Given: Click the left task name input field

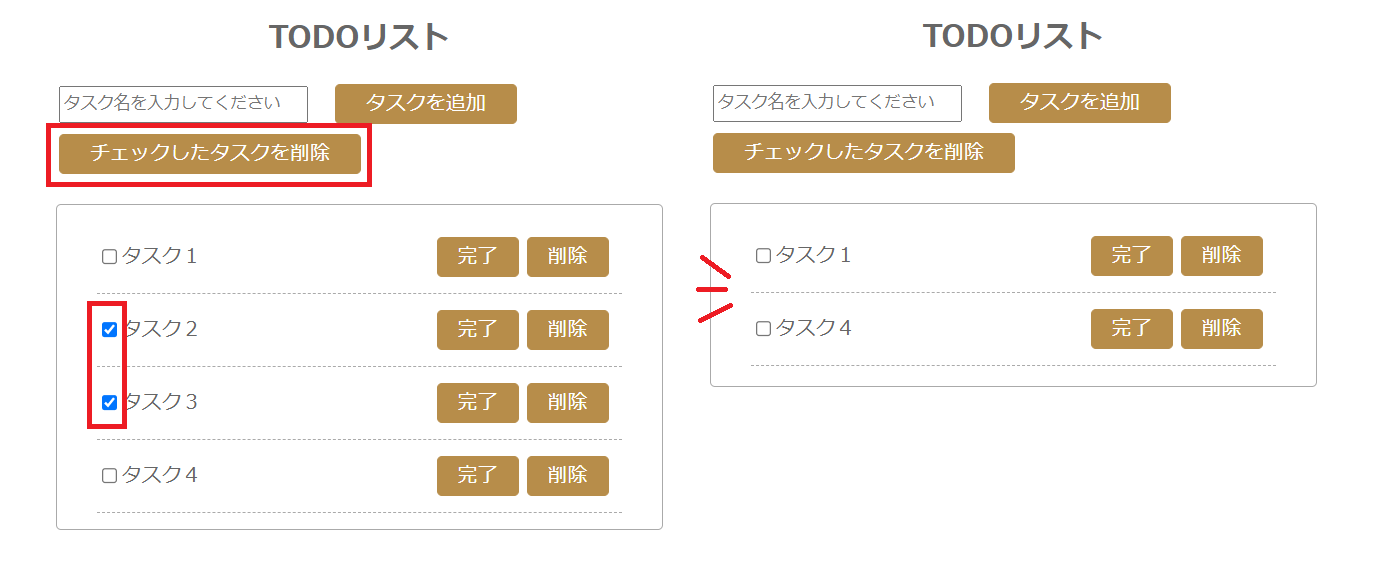Looking at the screenshot, I should tap(183, 103).
